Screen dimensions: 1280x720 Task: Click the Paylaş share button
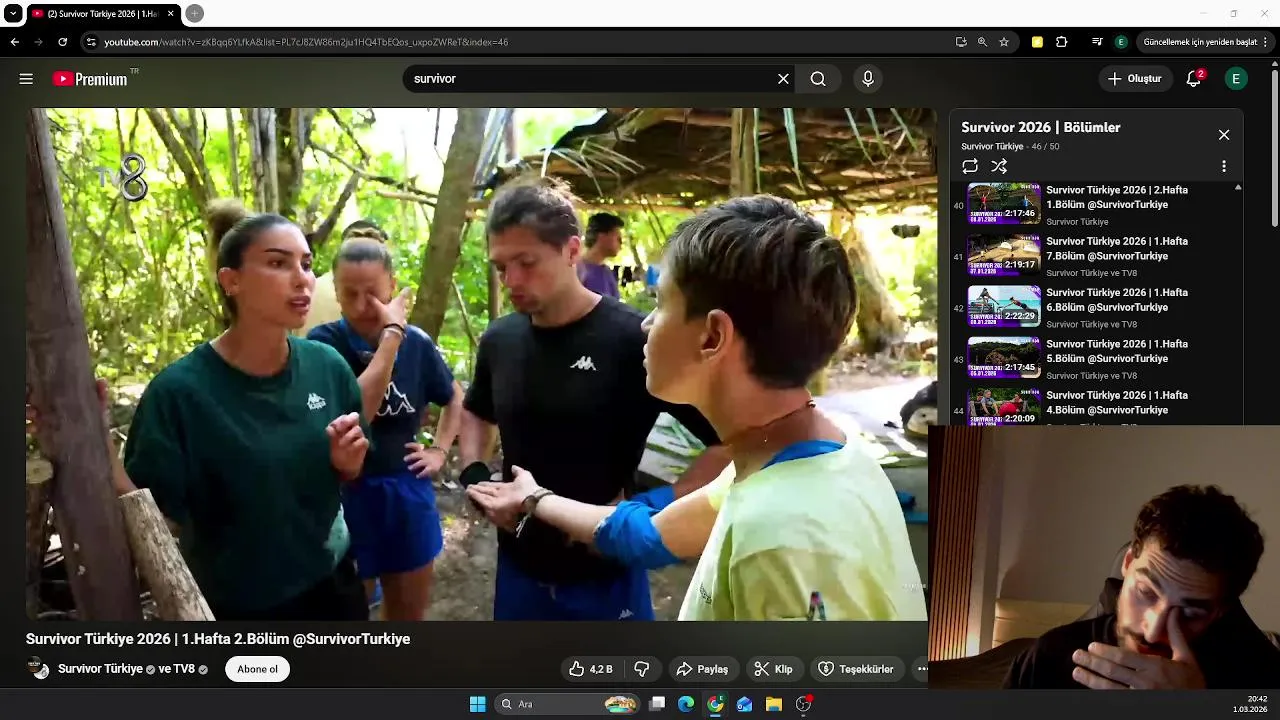[702, 669]
